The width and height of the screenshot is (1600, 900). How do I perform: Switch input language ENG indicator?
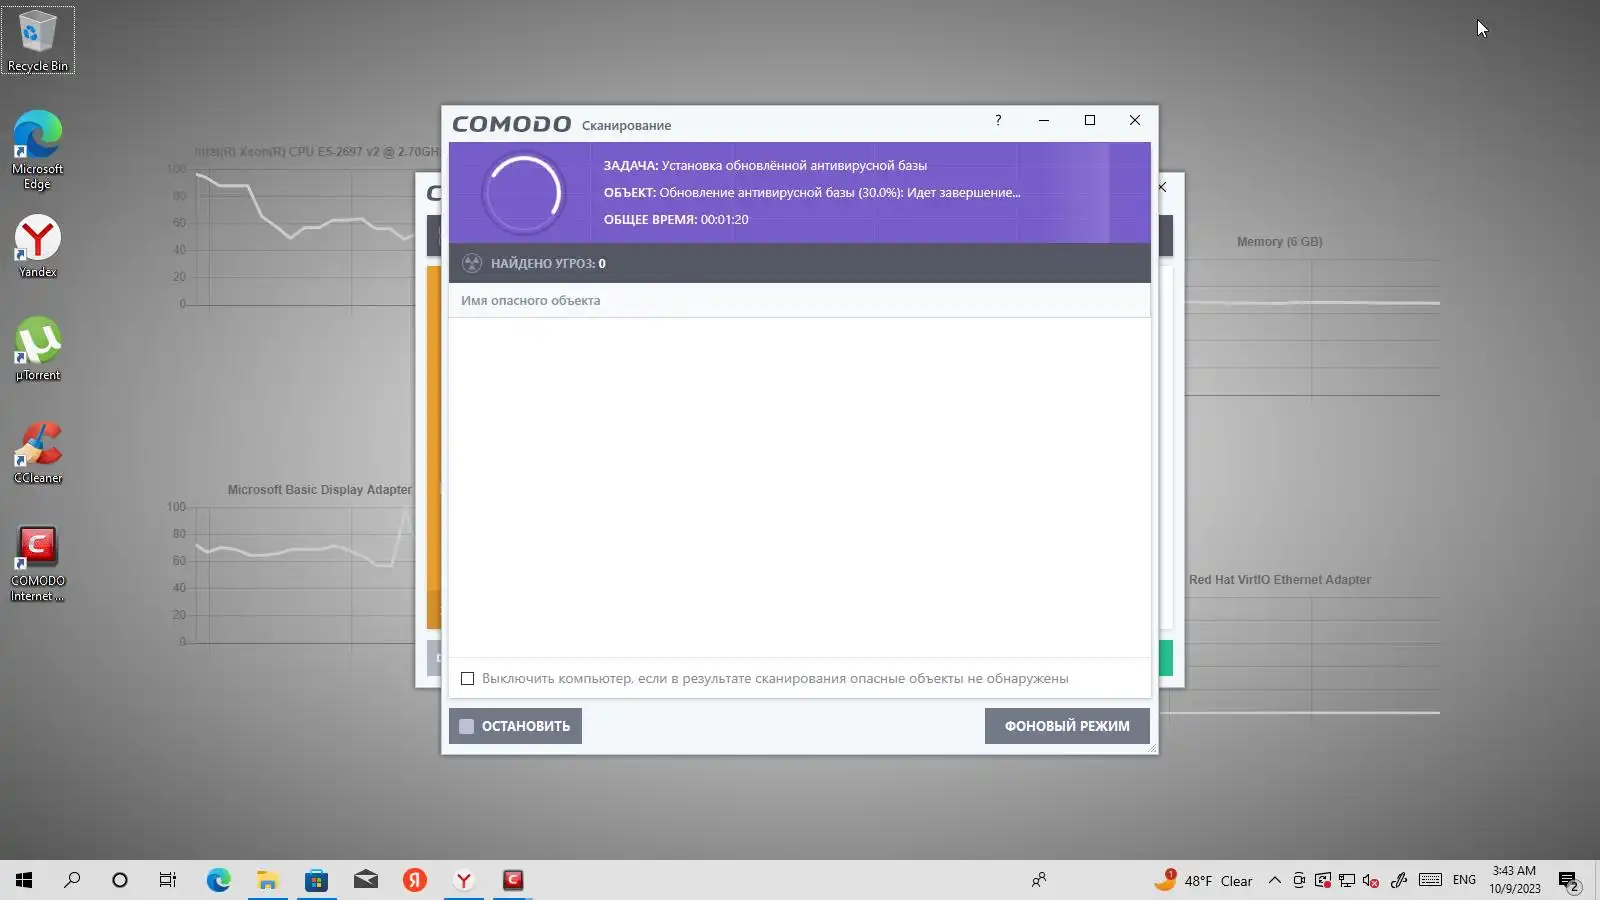coord(1464,880)
